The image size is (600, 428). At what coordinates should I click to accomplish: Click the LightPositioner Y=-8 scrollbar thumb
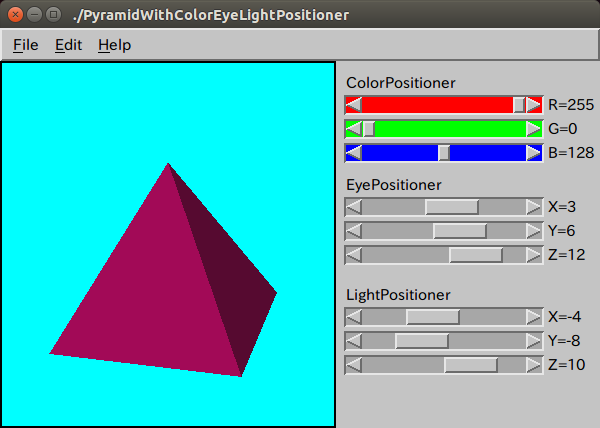coord(422,341)
